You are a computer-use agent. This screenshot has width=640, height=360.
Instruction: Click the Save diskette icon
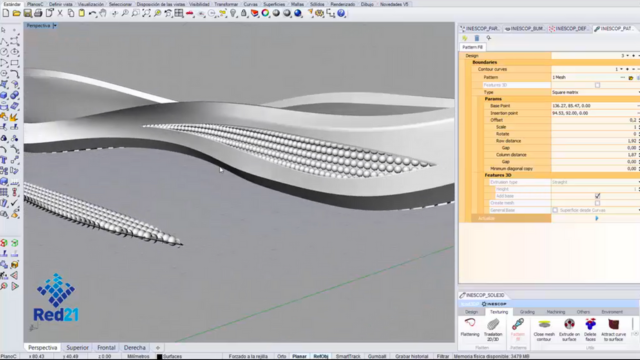[x=27, y=13]
